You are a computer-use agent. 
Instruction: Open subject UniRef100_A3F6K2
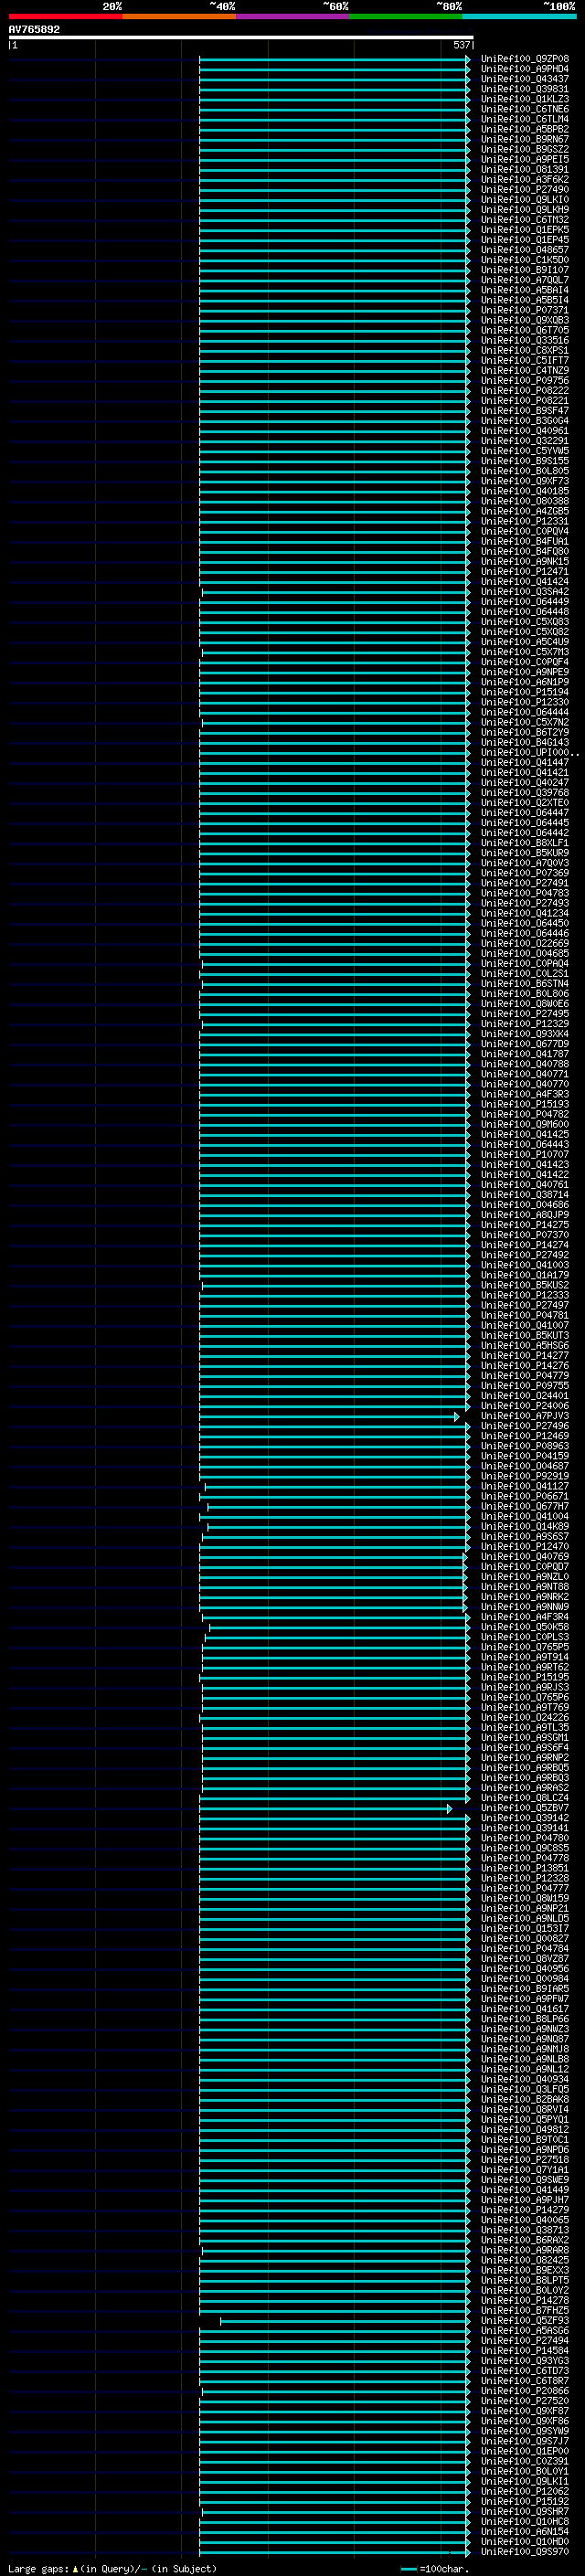[524, 179]
